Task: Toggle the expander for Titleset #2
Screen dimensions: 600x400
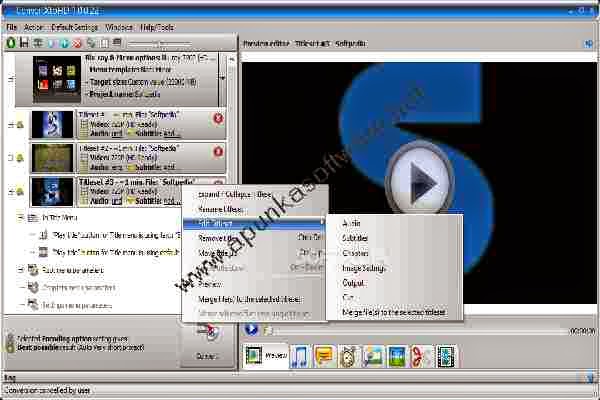Action: [11, 158]
